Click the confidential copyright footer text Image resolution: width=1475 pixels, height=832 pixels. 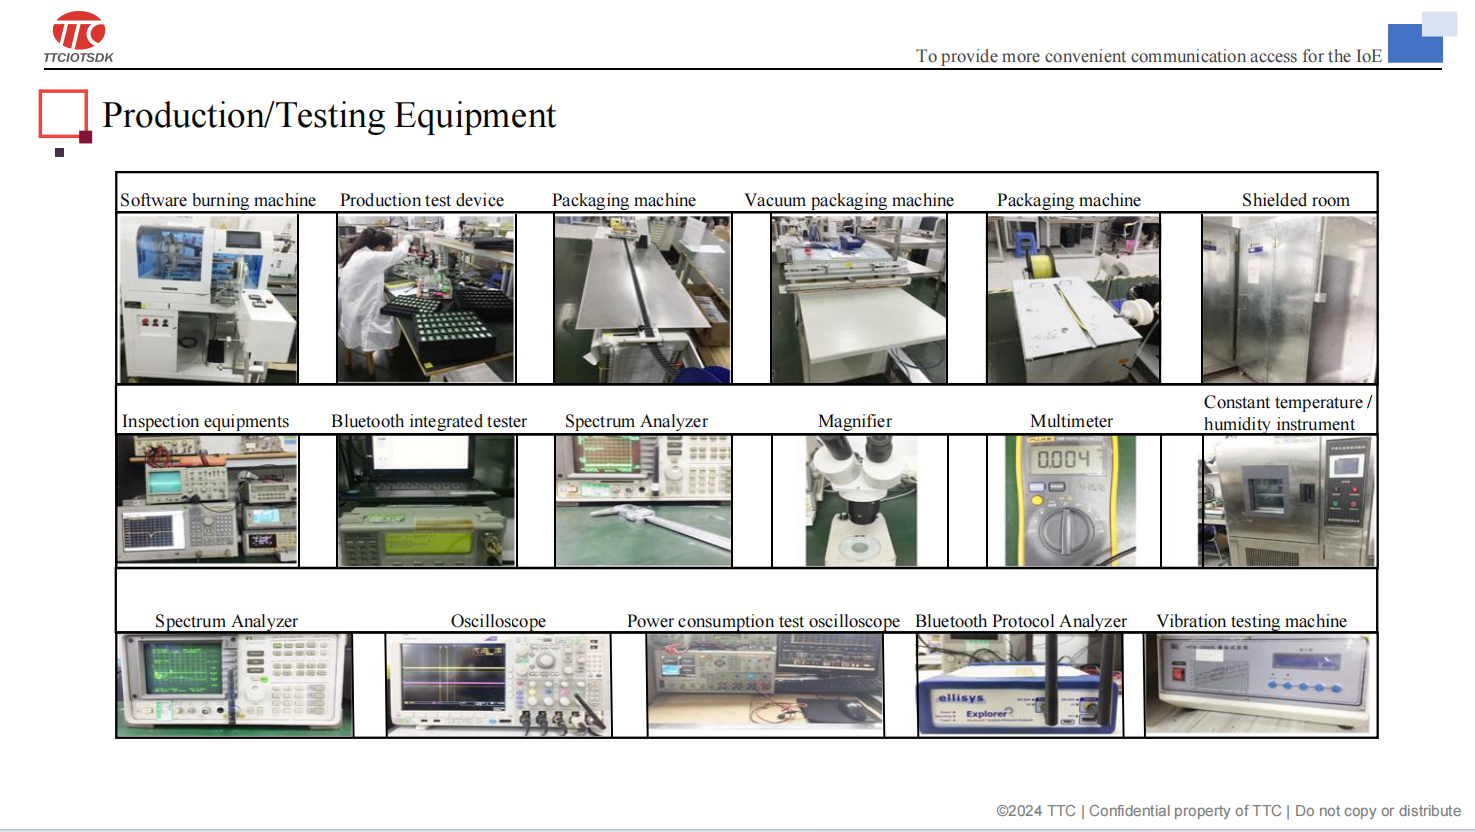[x=1228, y=811]
